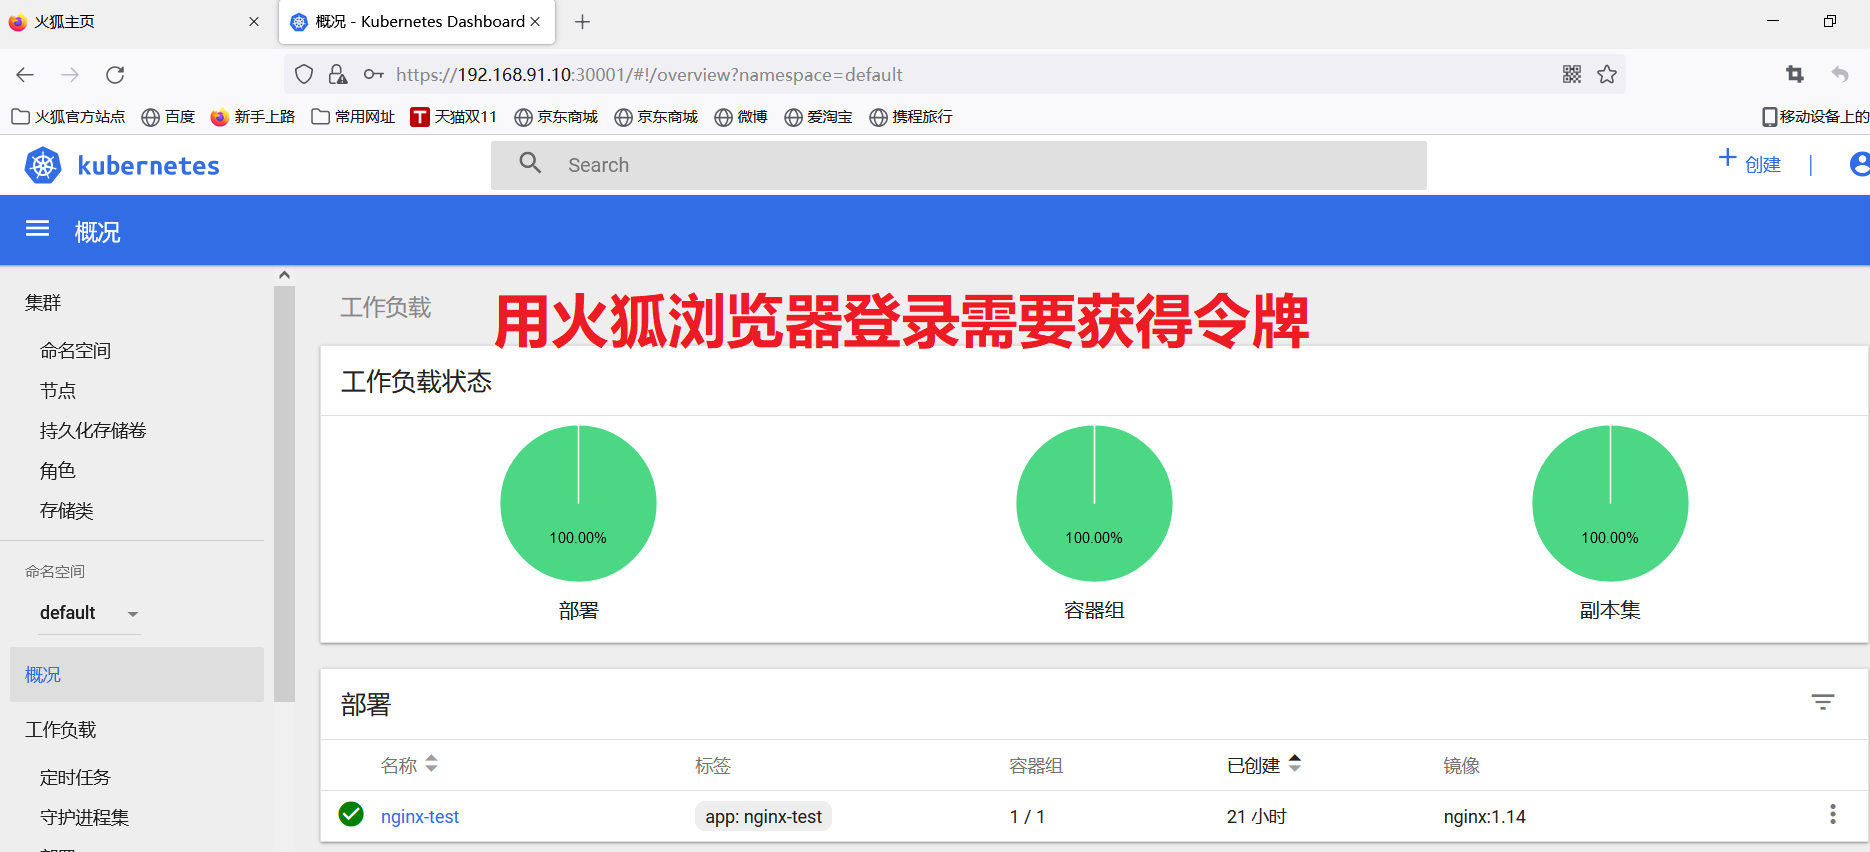Open nginx-test row actions menu

click(1833, 814)
